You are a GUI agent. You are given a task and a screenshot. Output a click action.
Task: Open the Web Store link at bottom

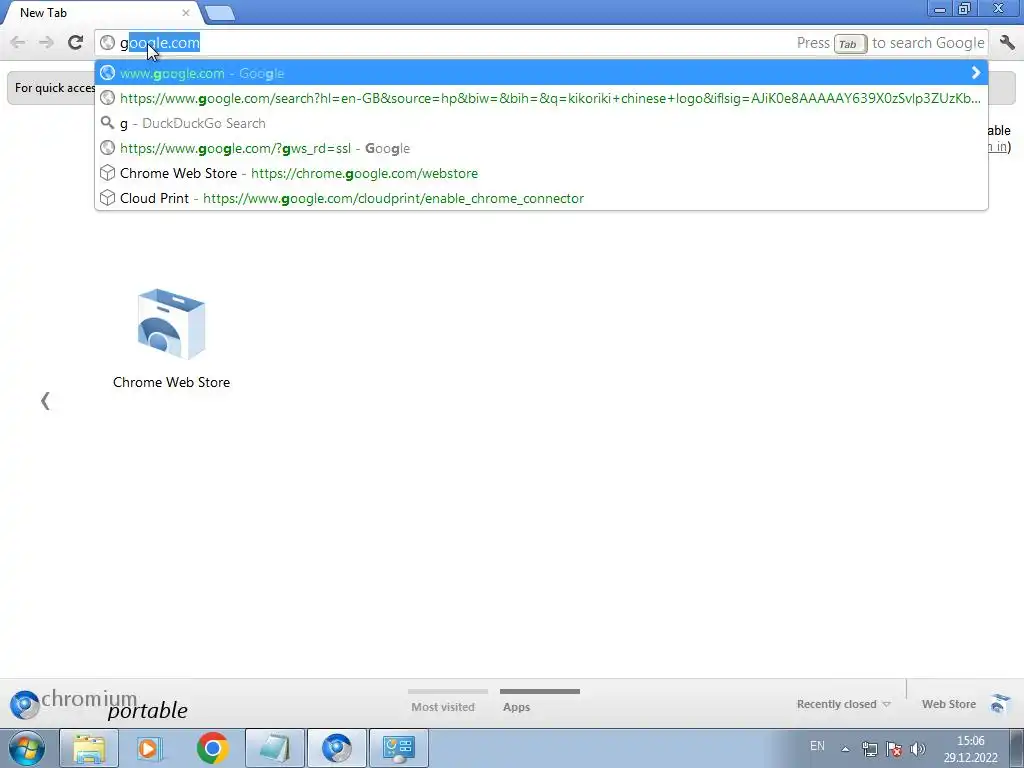pos(948,704)
